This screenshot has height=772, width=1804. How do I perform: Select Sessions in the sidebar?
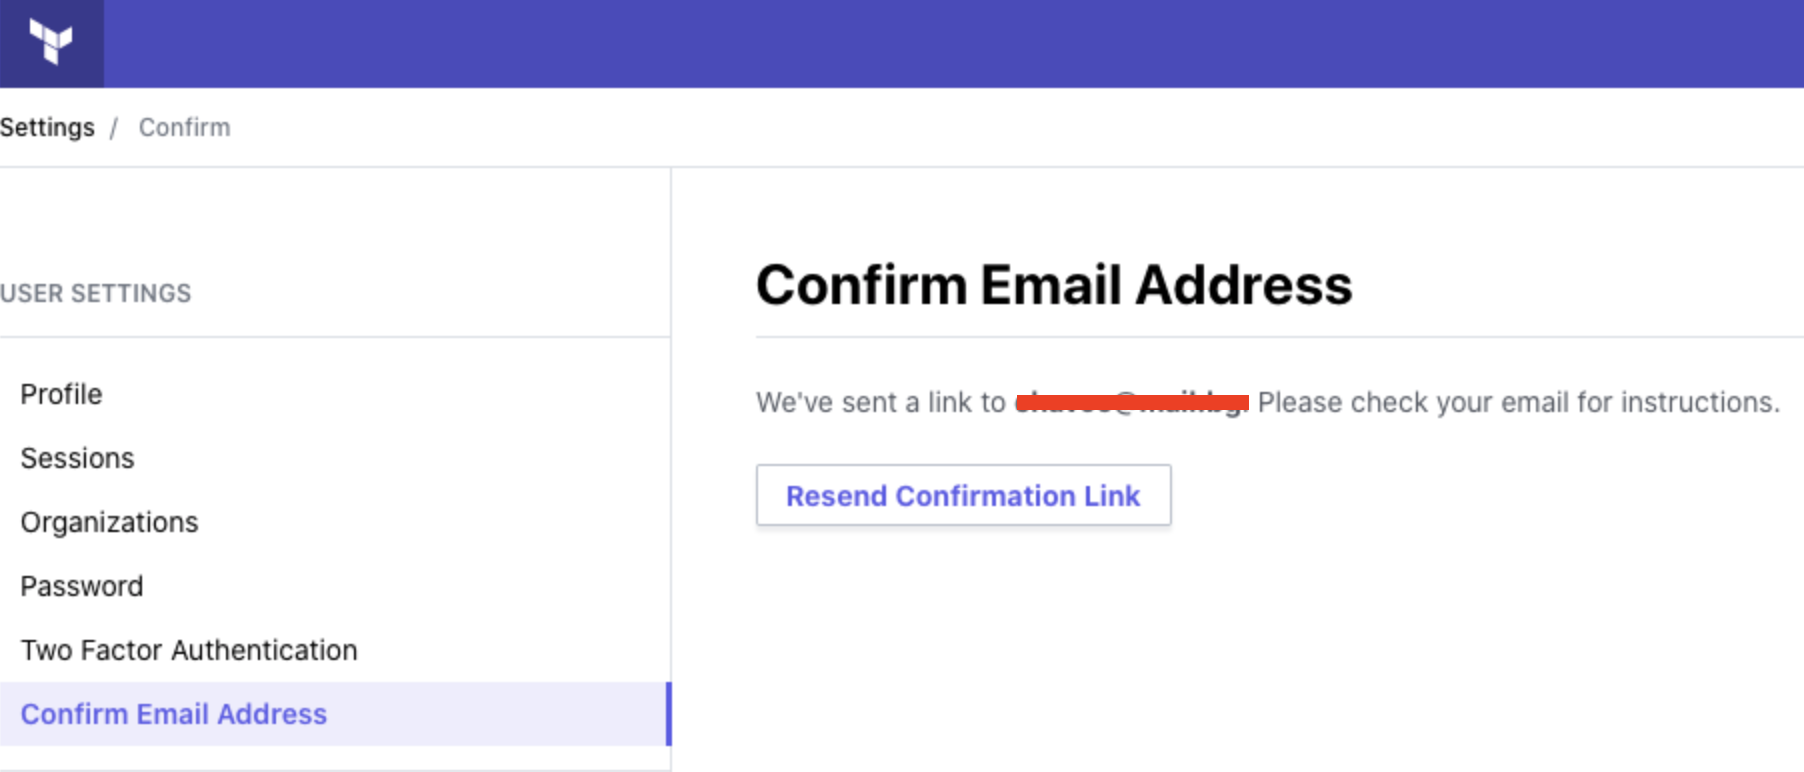[77, 458]
